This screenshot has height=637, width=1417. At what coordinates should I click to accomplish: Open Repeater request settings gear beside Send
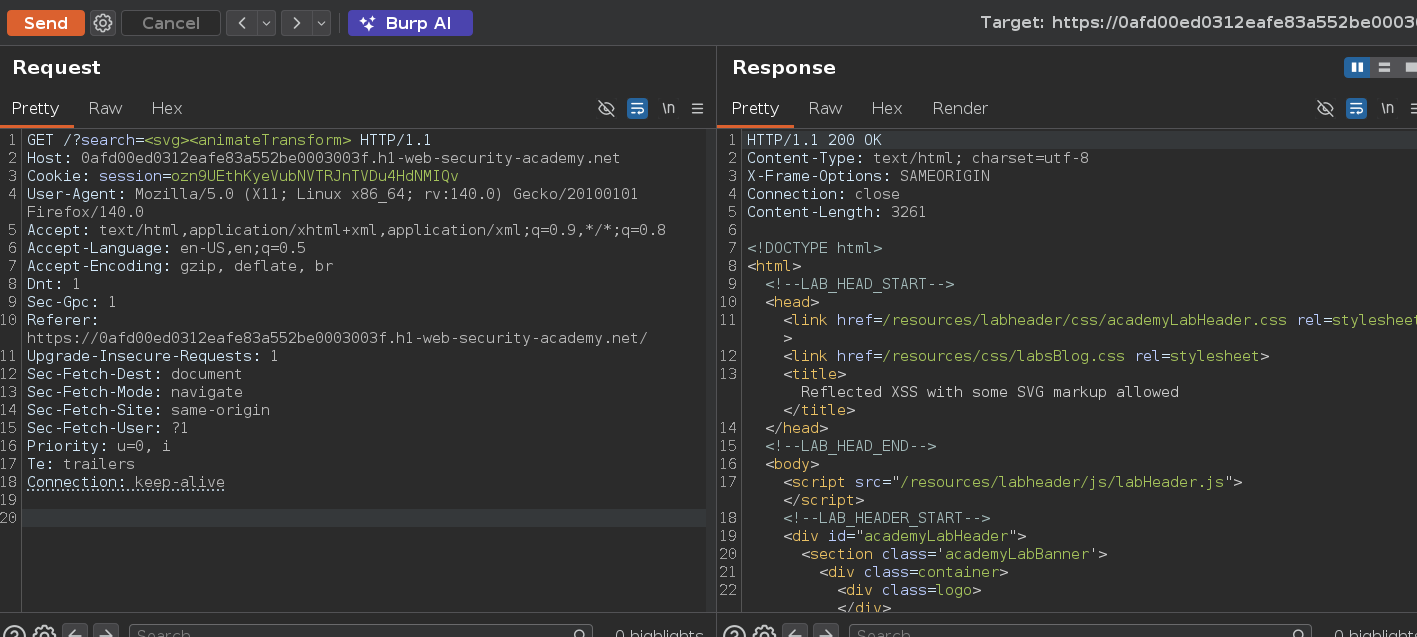(103, 23)
